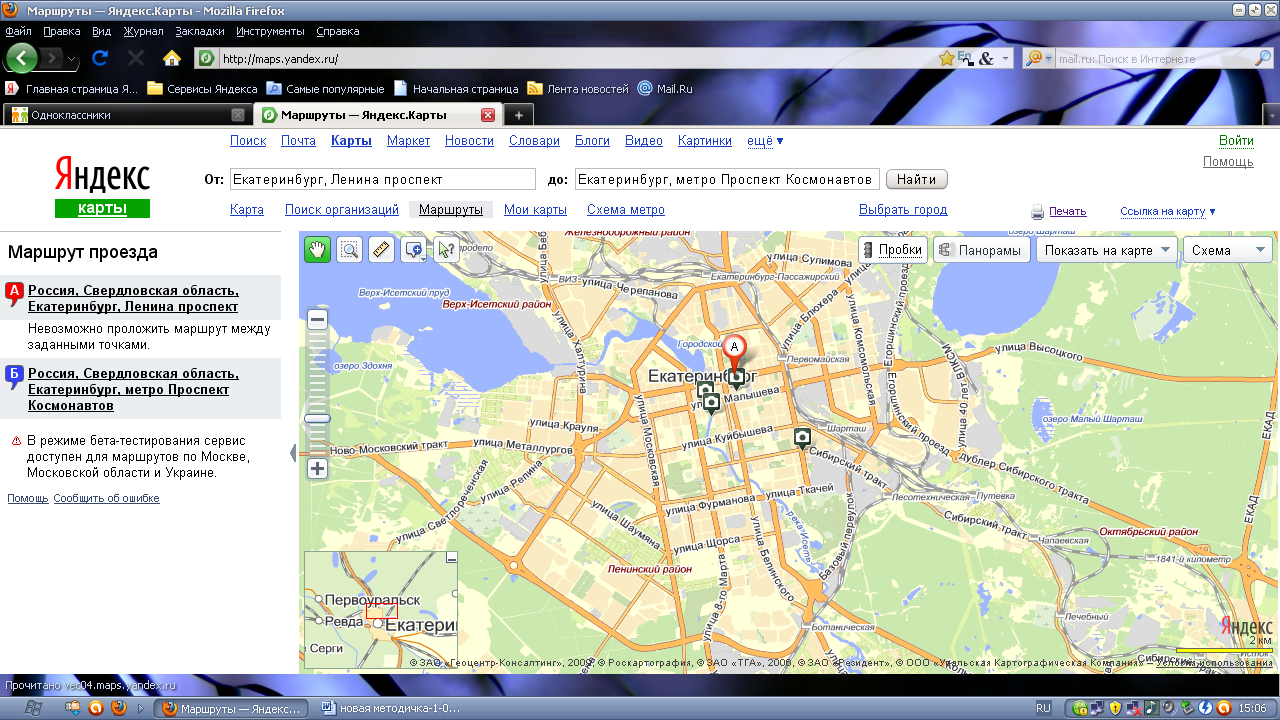The image size is (1280, 720).
Task: Open the search engine selector dropdown
Action: 1036,59
